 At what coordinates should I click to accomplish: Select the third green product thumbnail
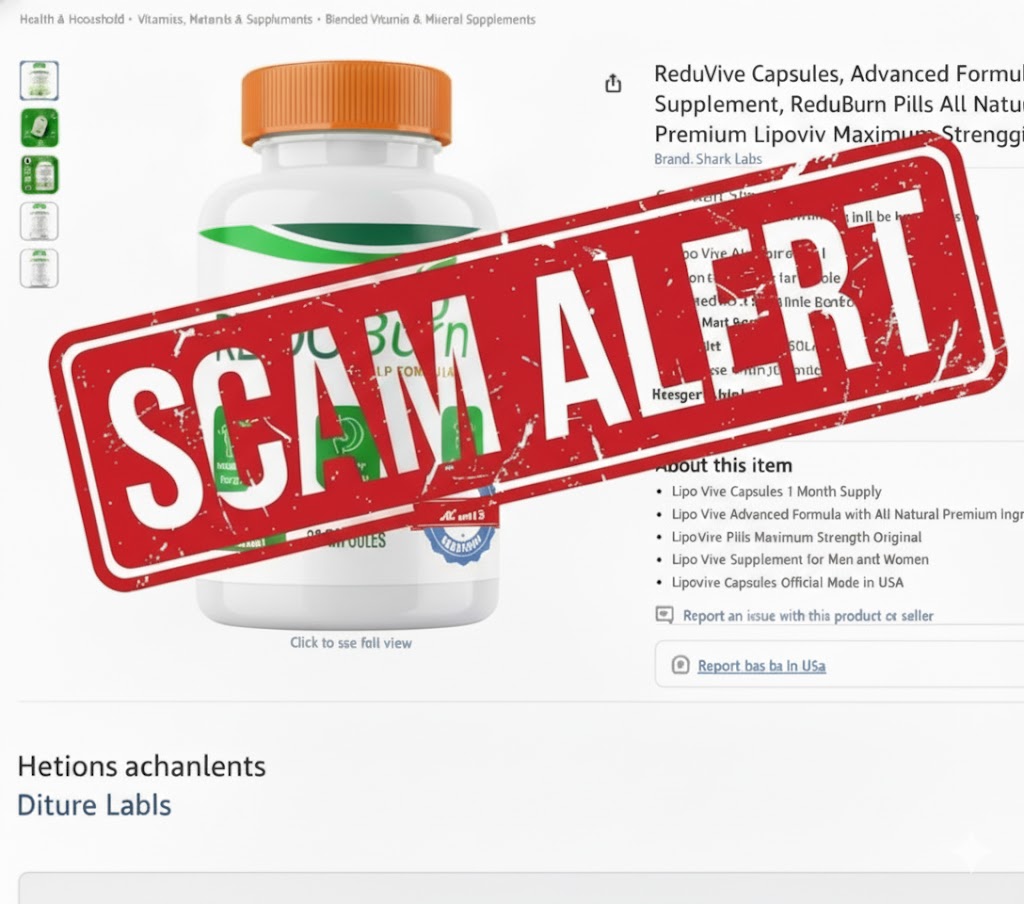click(x=39, y=174)
